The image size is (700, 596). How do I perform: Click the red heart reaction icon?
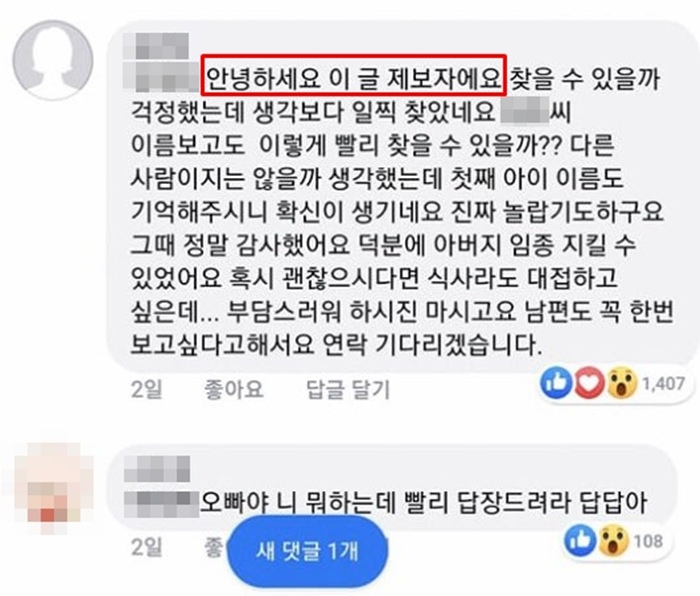(x=589, y=383)
